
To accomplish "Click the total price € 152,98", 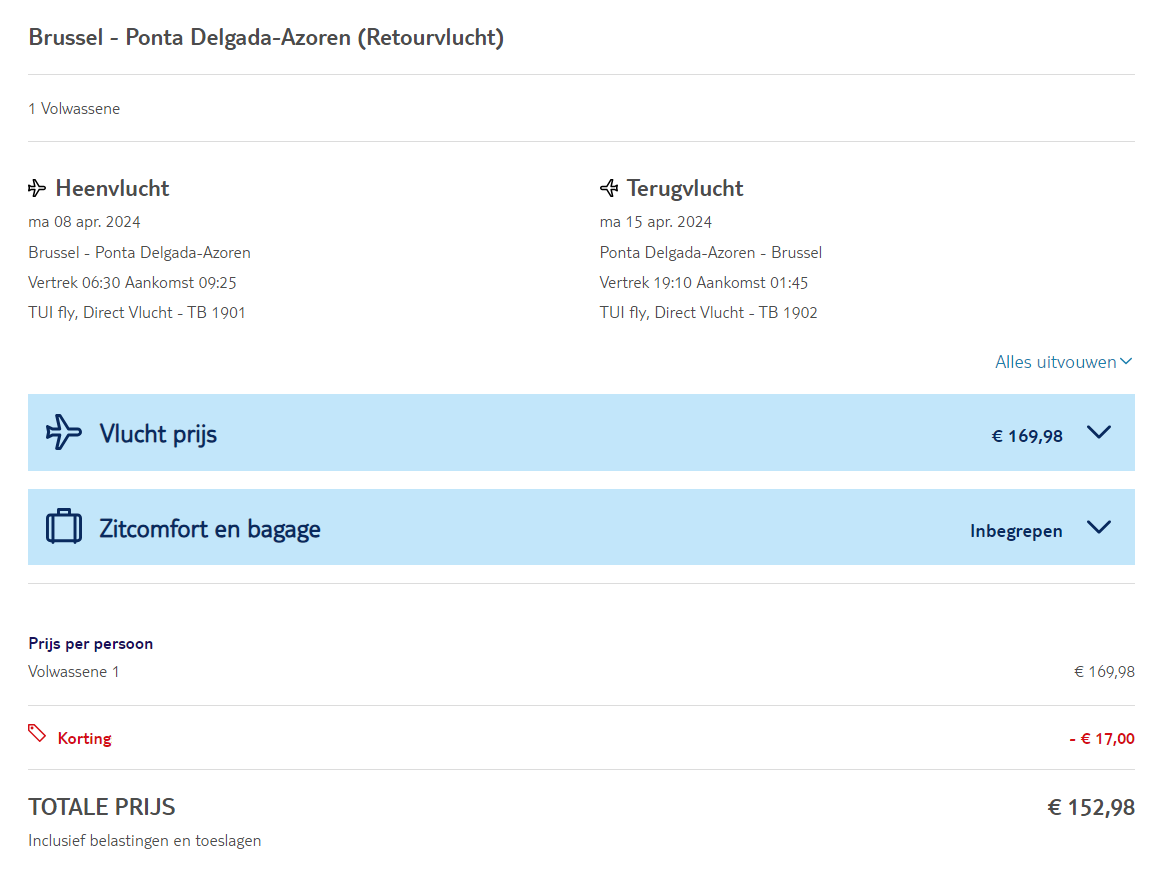I will [x=1091, y=807].
